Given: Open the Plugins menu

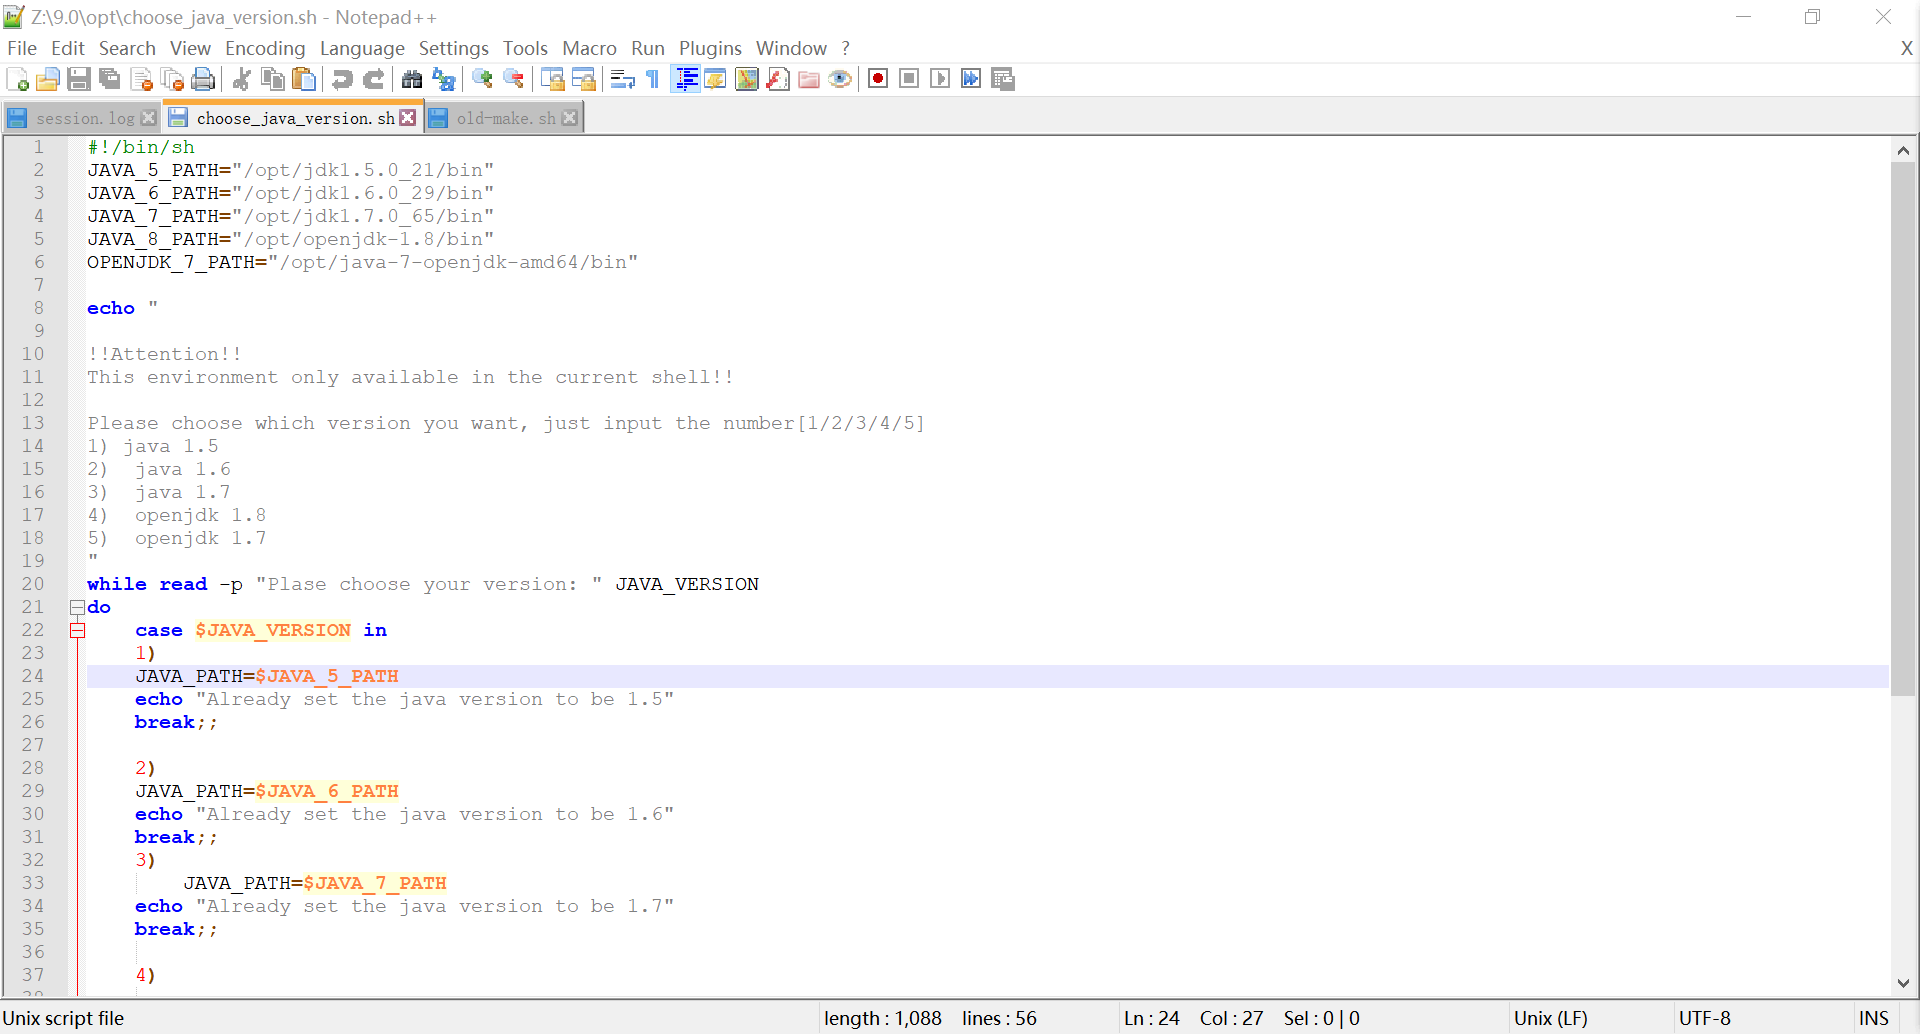Looking at the screenshot, I should (x=710, y=48).
